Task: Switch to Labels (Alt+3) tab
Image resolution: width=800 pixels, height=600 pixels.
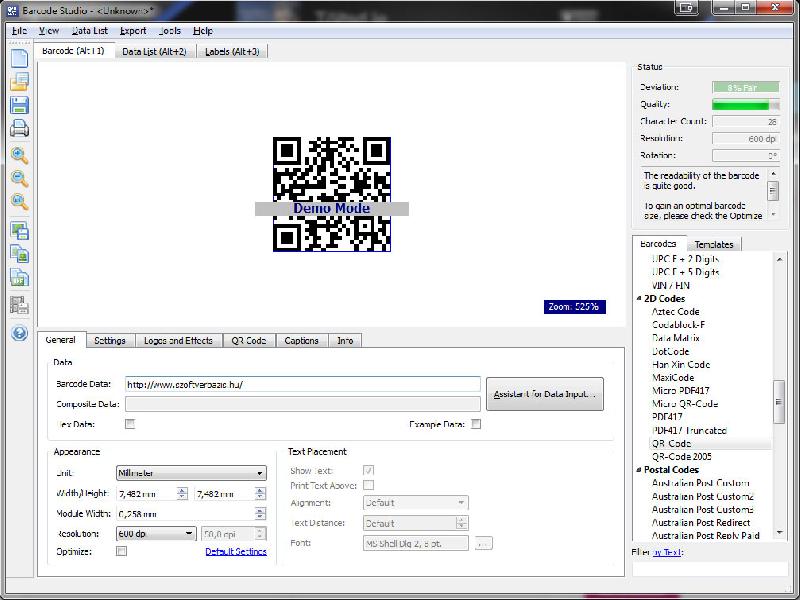Action: tap(232, 52)
